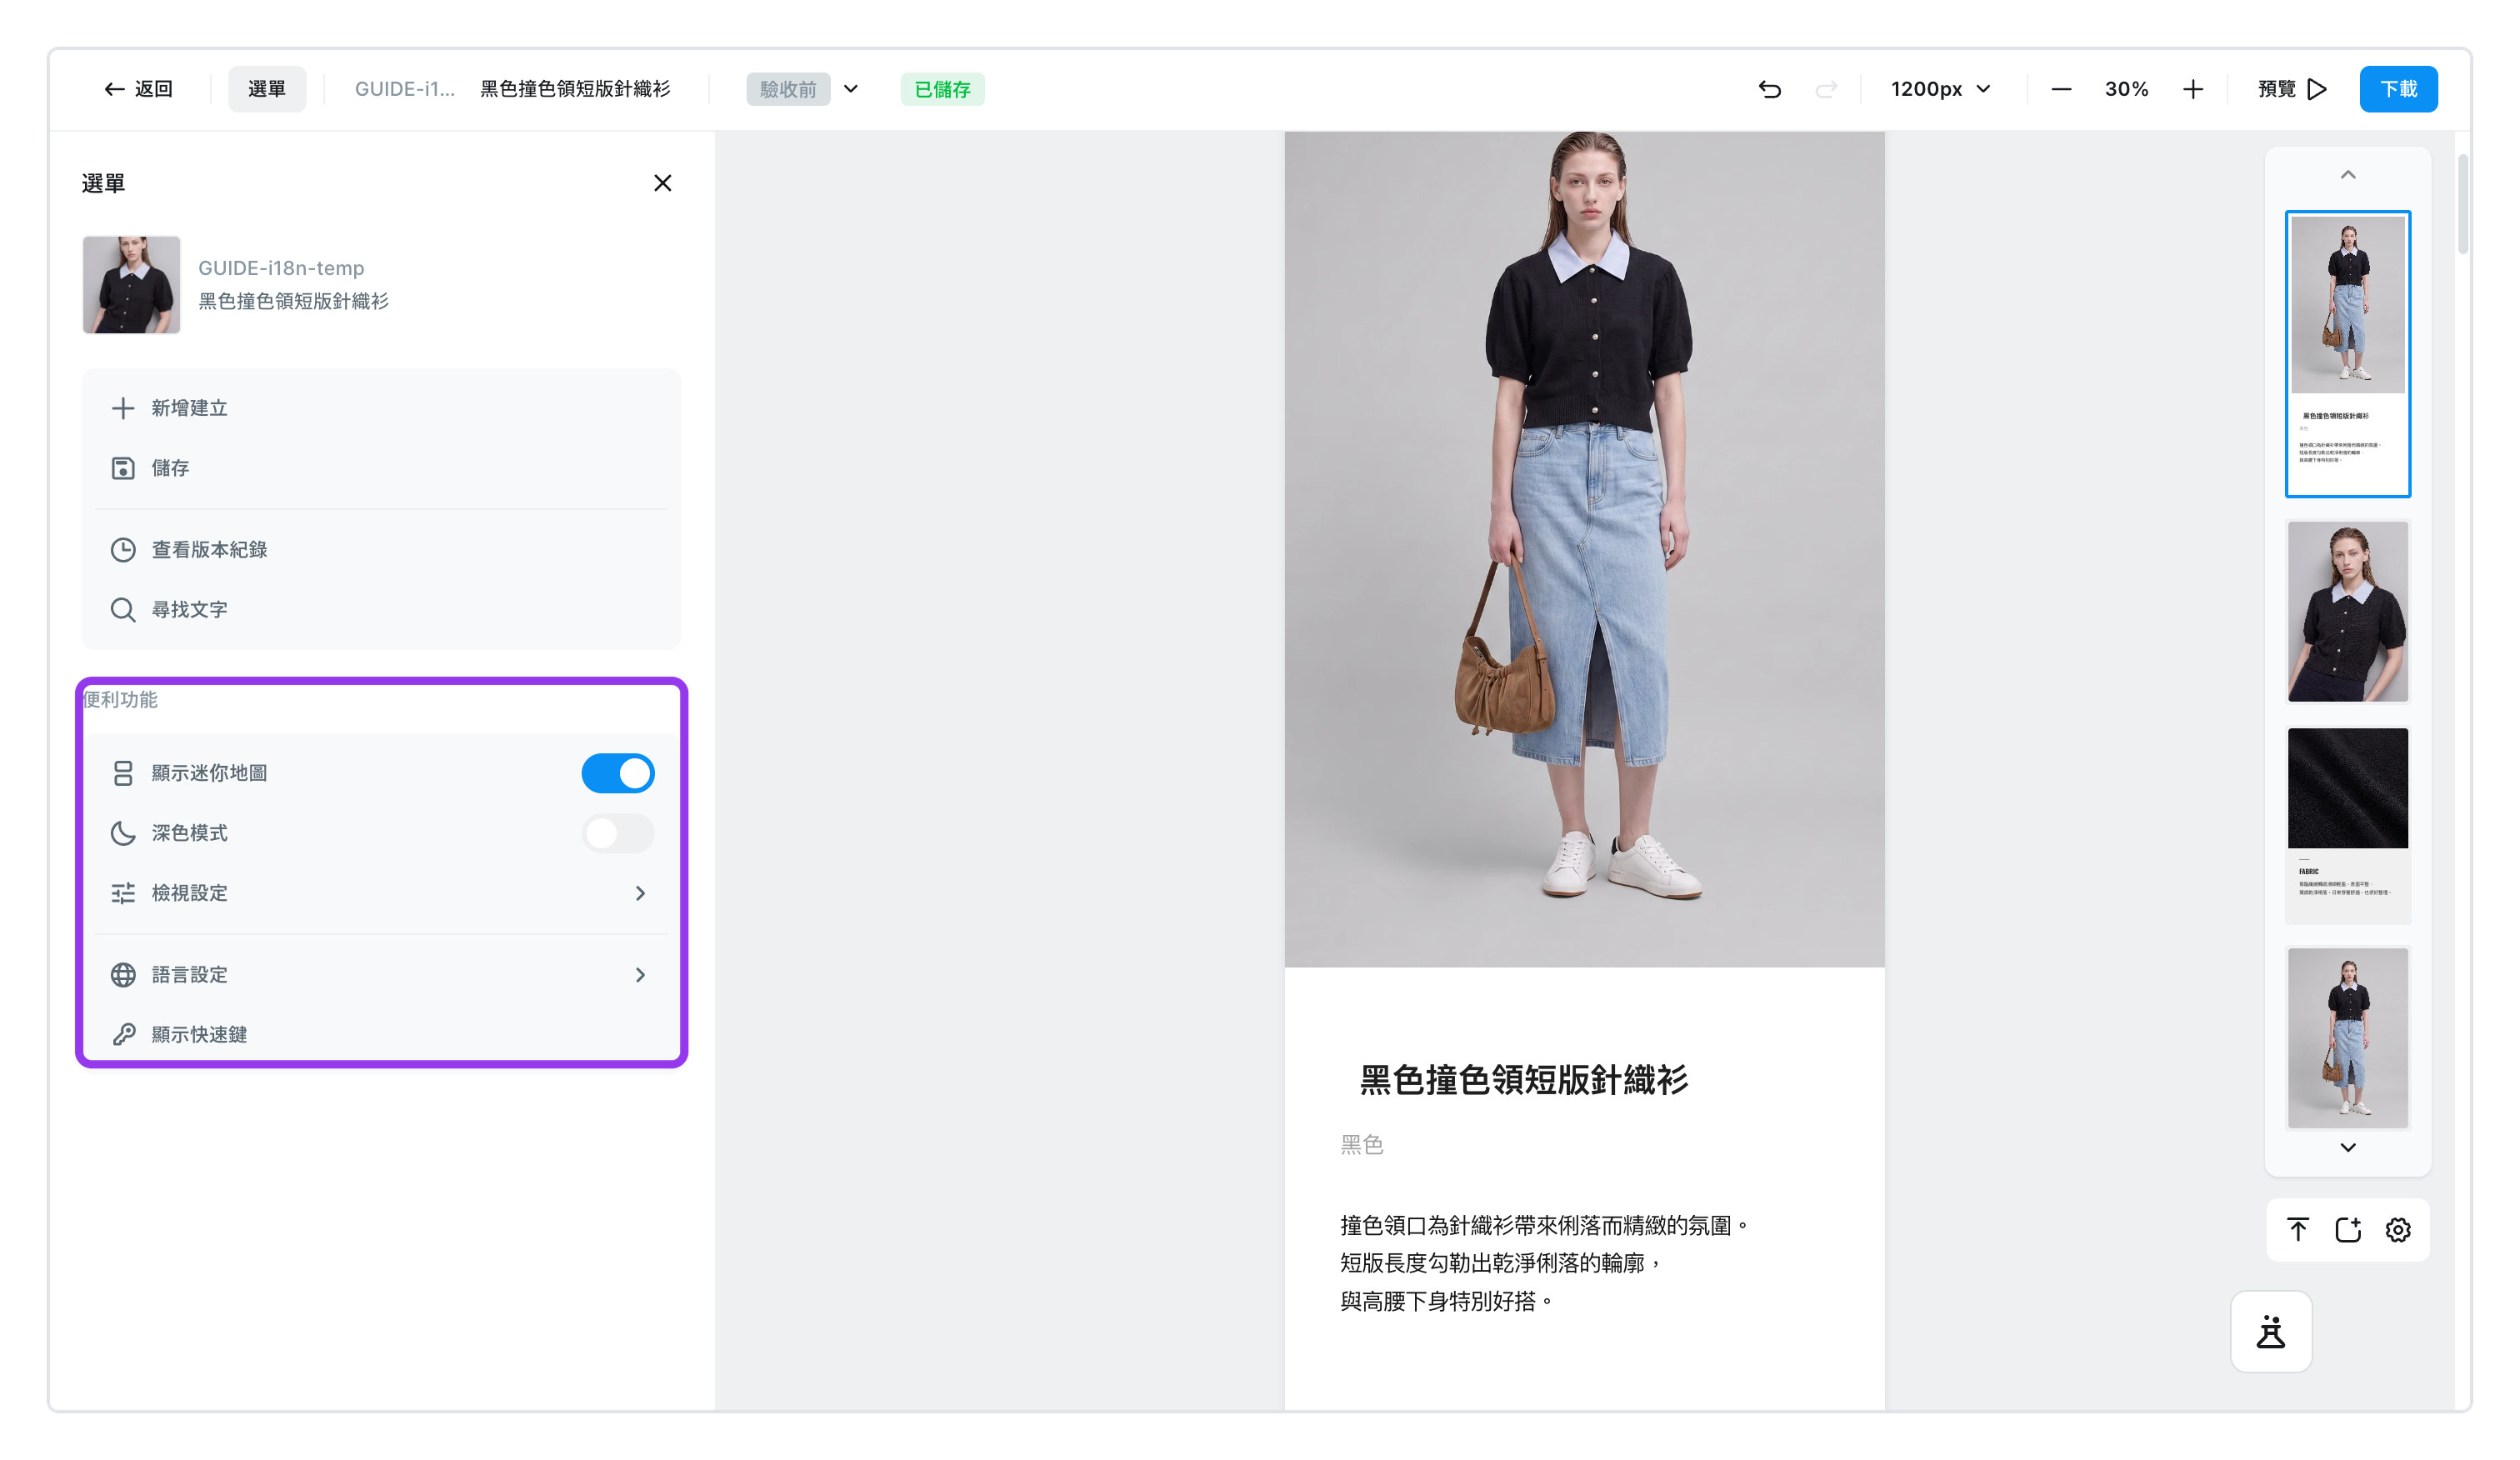
Task: Open the 驗收前 status dropdown
Action: click(803, 89)
